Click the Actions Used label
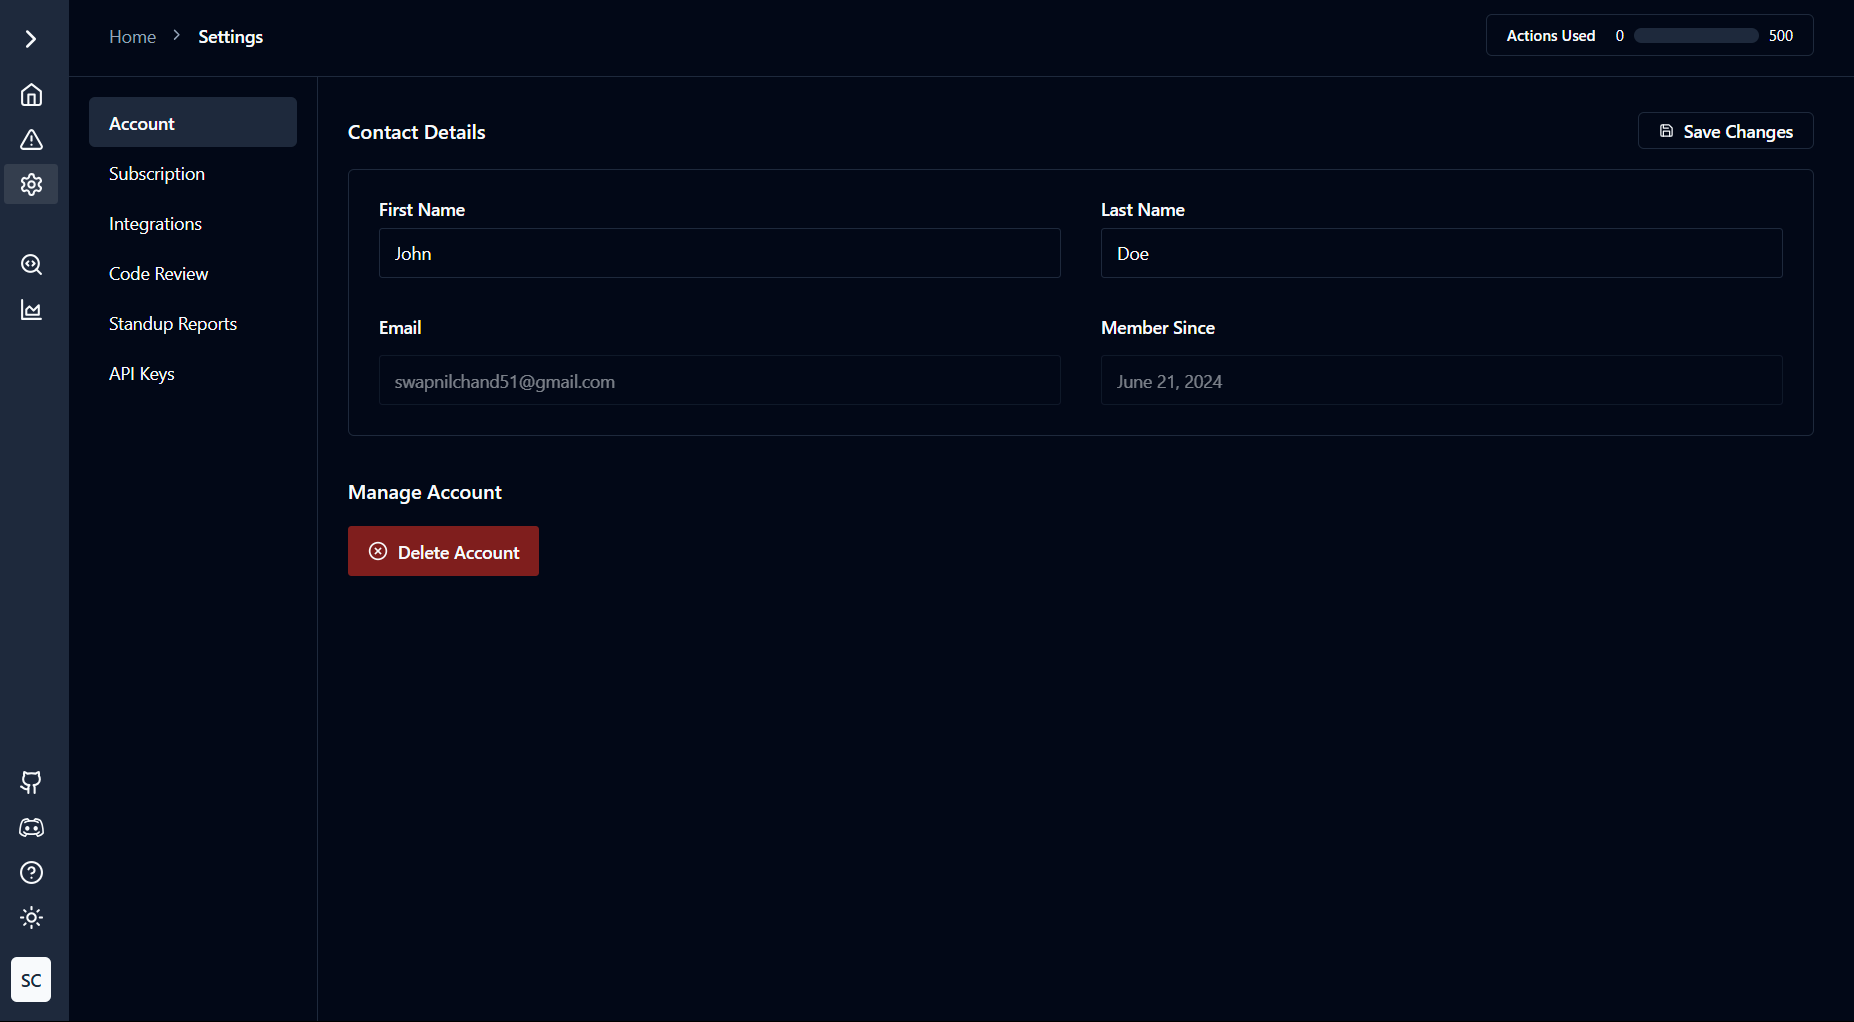Screen dimensions: 1854x1022 point(1550,36)
